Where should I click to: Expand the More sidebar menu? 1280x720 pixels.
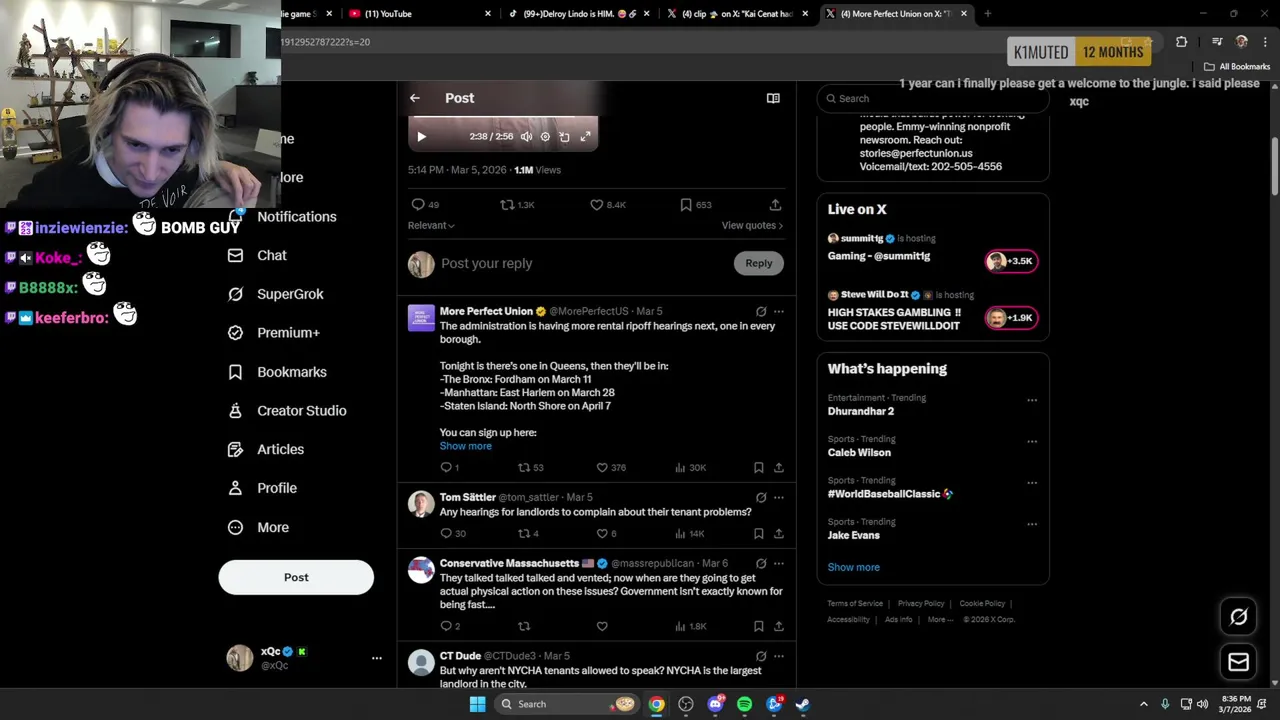pyautogui.click(x=259, y=527)
